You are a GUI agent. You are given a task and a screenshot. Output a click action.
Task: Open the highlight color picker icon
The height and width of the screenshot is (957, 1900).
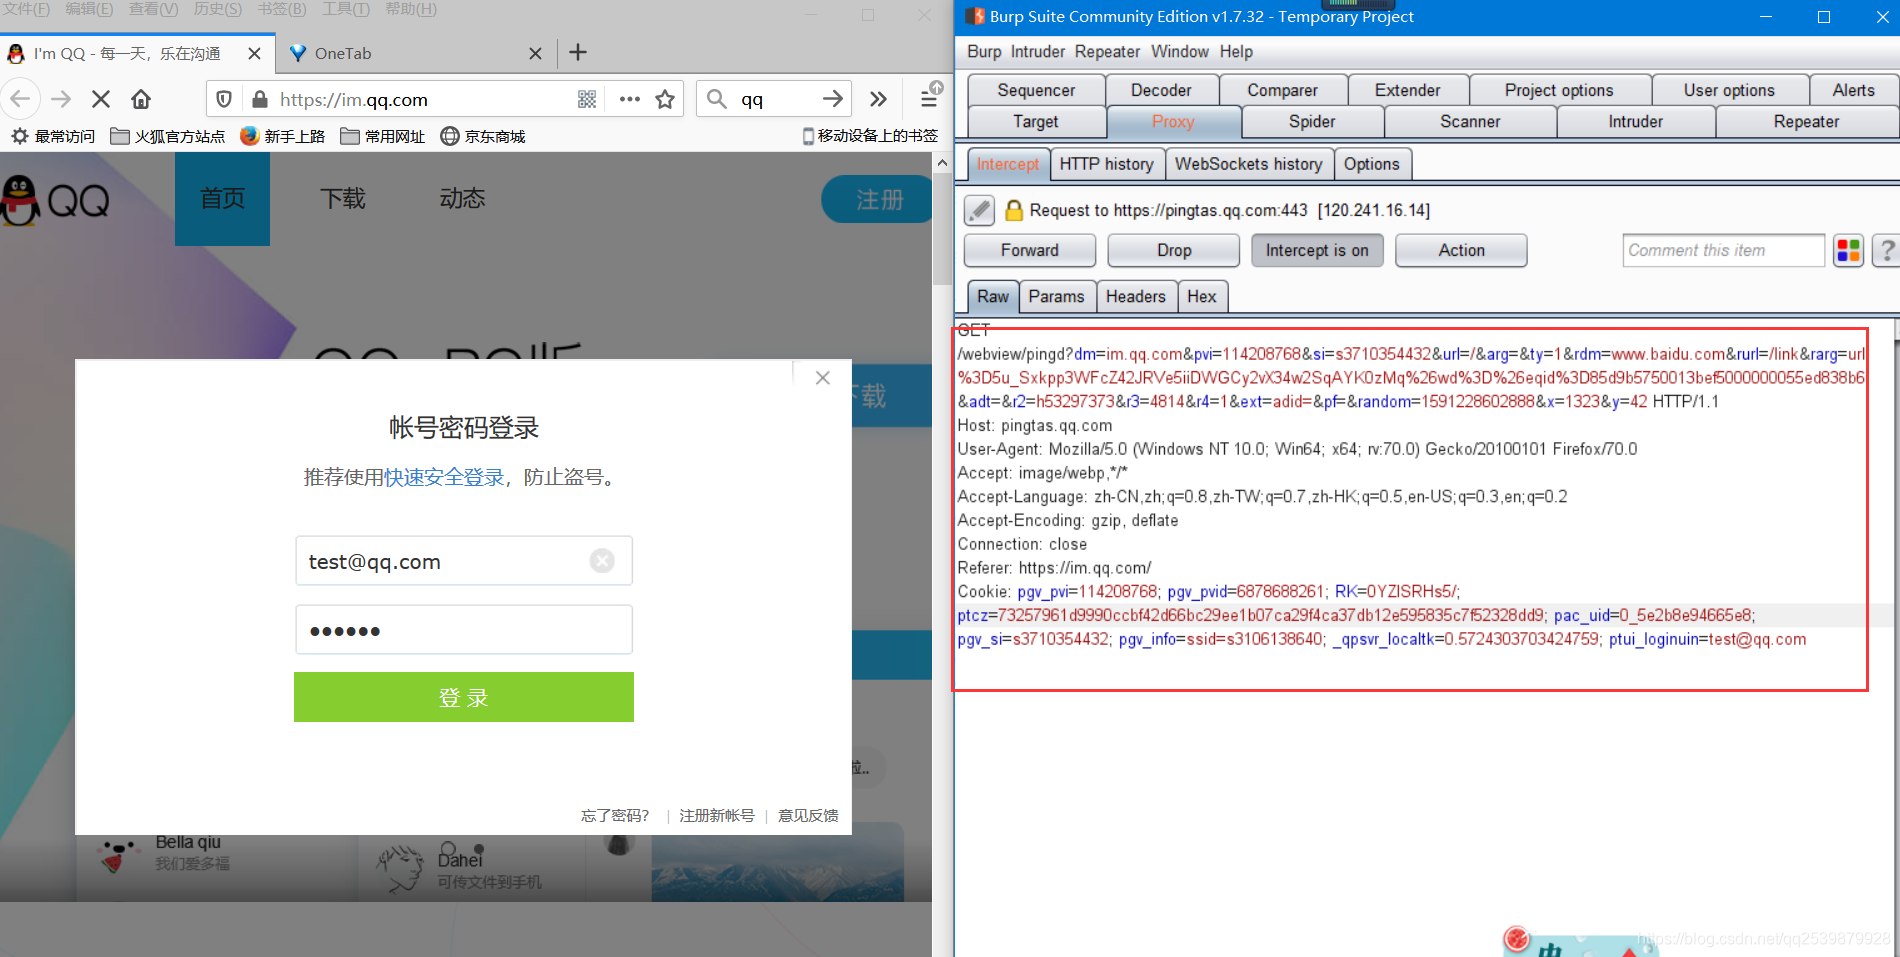tap(1848, 250)
